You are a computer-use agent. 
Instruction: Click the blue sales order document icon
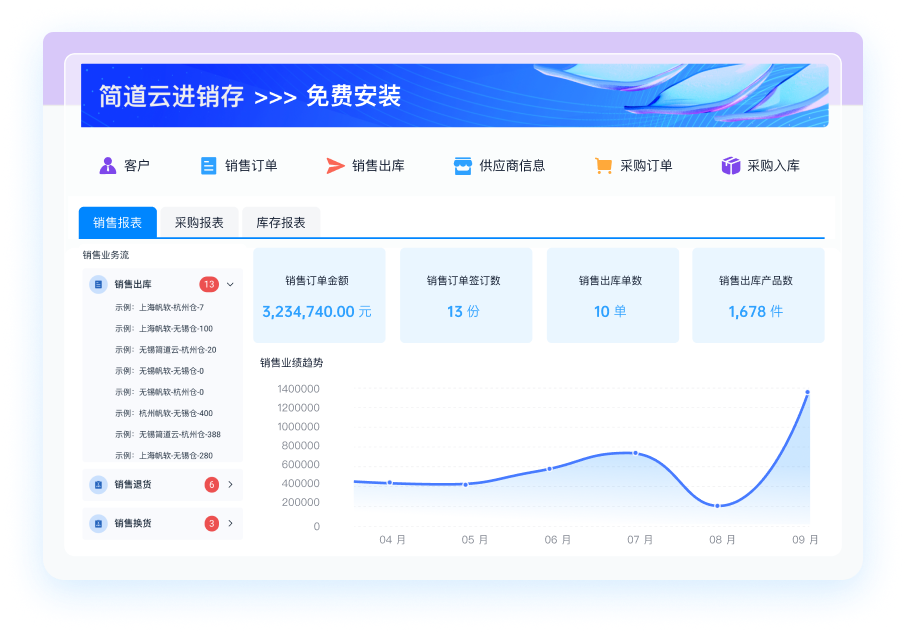coord(208,166)
